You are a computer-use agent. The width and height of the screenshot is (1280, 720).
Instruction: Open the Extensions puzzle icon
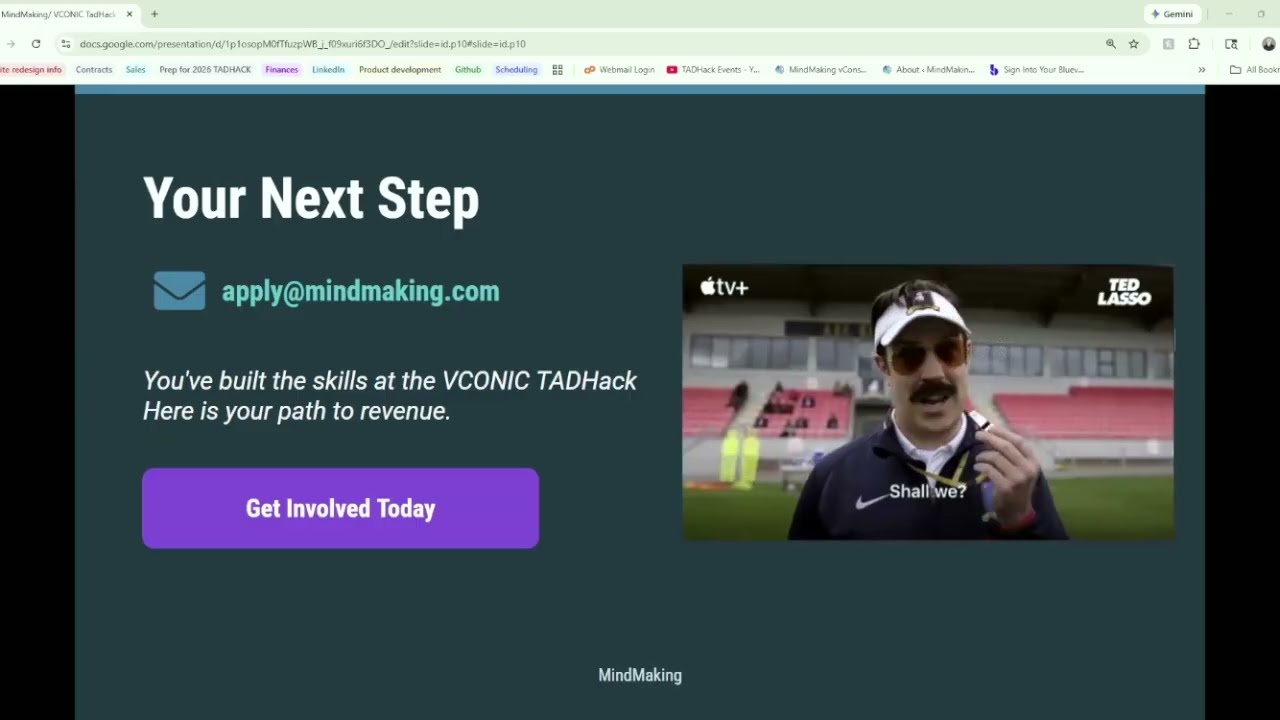[1194, 44]
